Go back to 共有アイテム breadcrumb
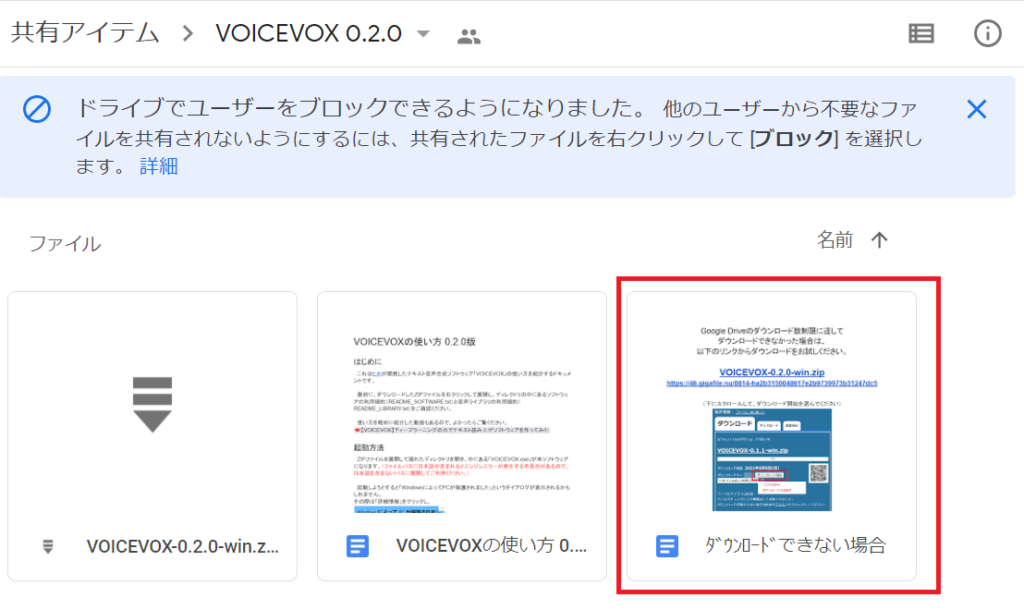1024x610 pixels. click(85, 33)
